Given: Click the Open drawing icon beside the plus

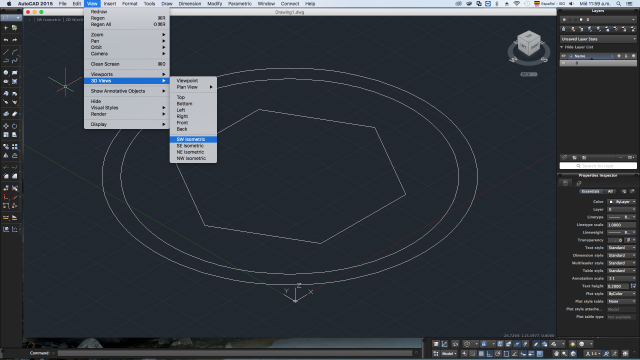Looking at the screenshot, I should click(15, 28).
